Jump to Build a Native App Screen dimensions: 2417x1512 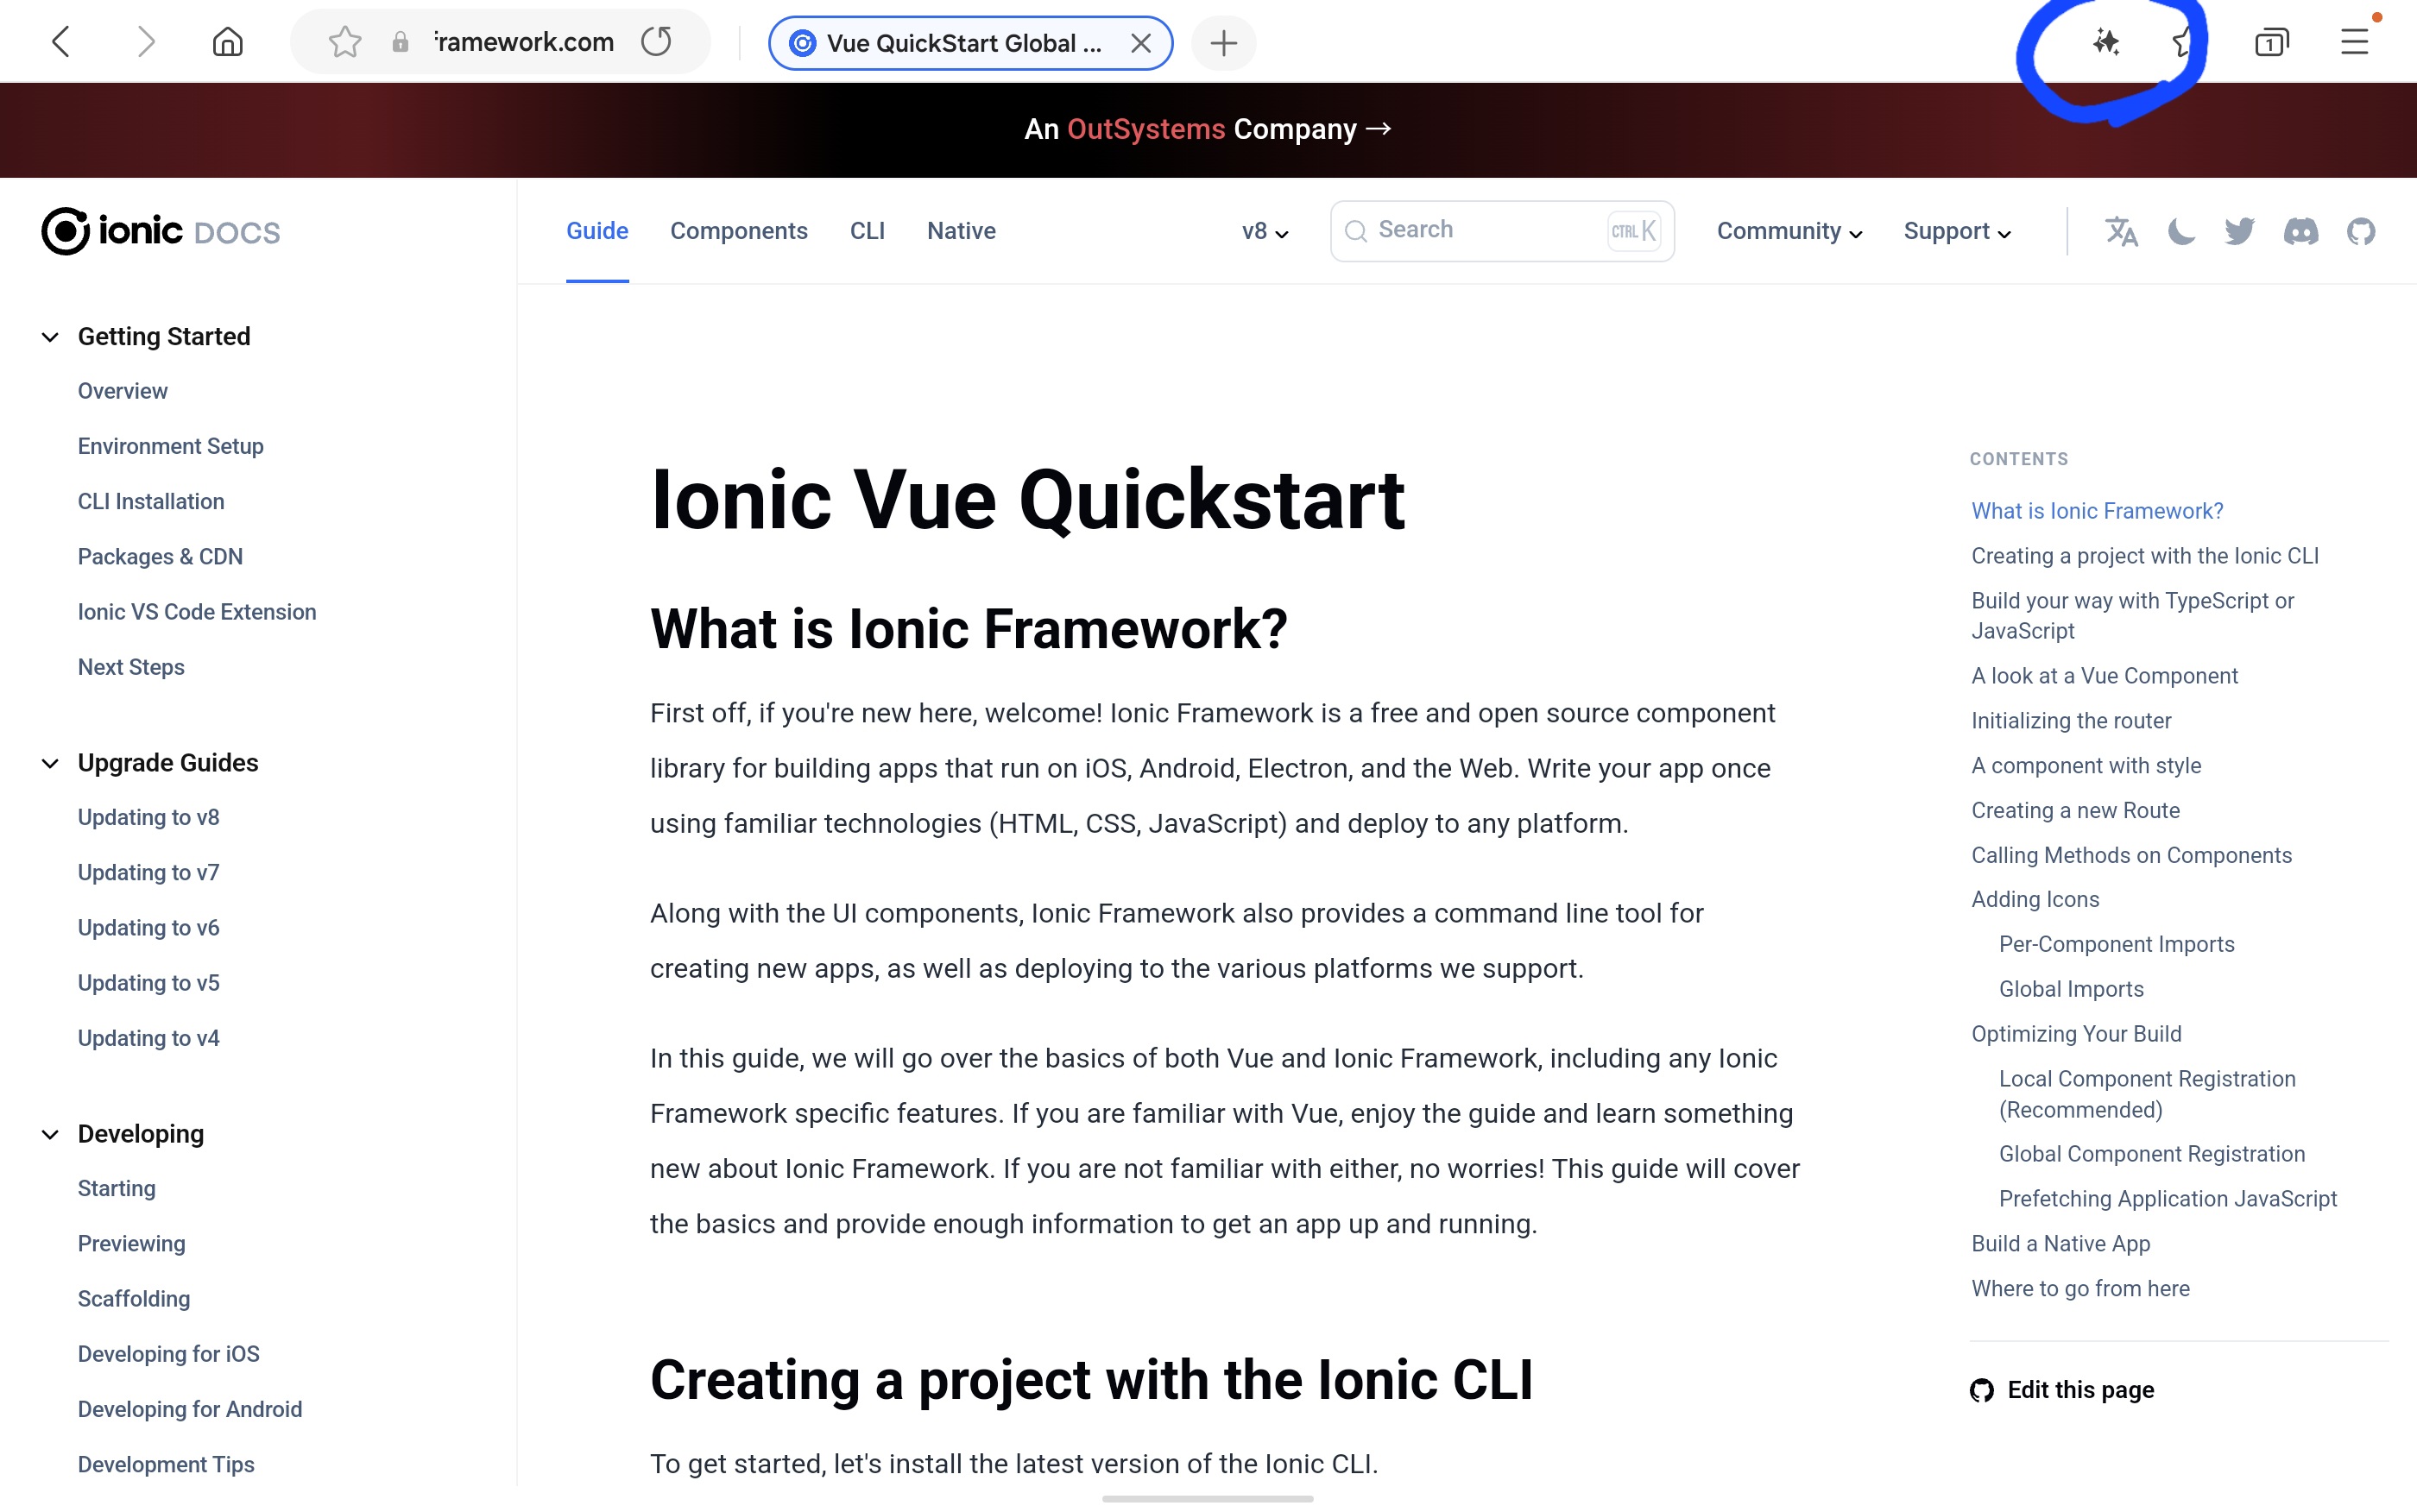coord(2060,1244)
